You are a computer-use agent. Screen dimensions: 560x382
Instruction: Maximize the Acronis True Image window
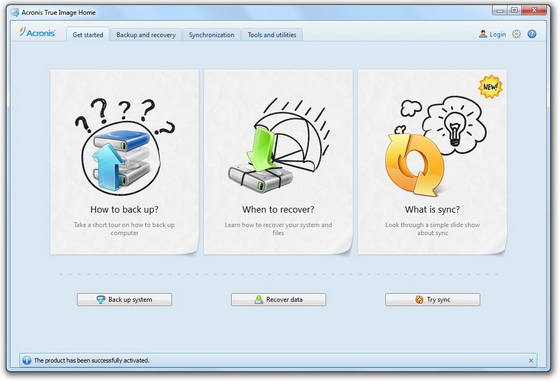pos(514,10)
